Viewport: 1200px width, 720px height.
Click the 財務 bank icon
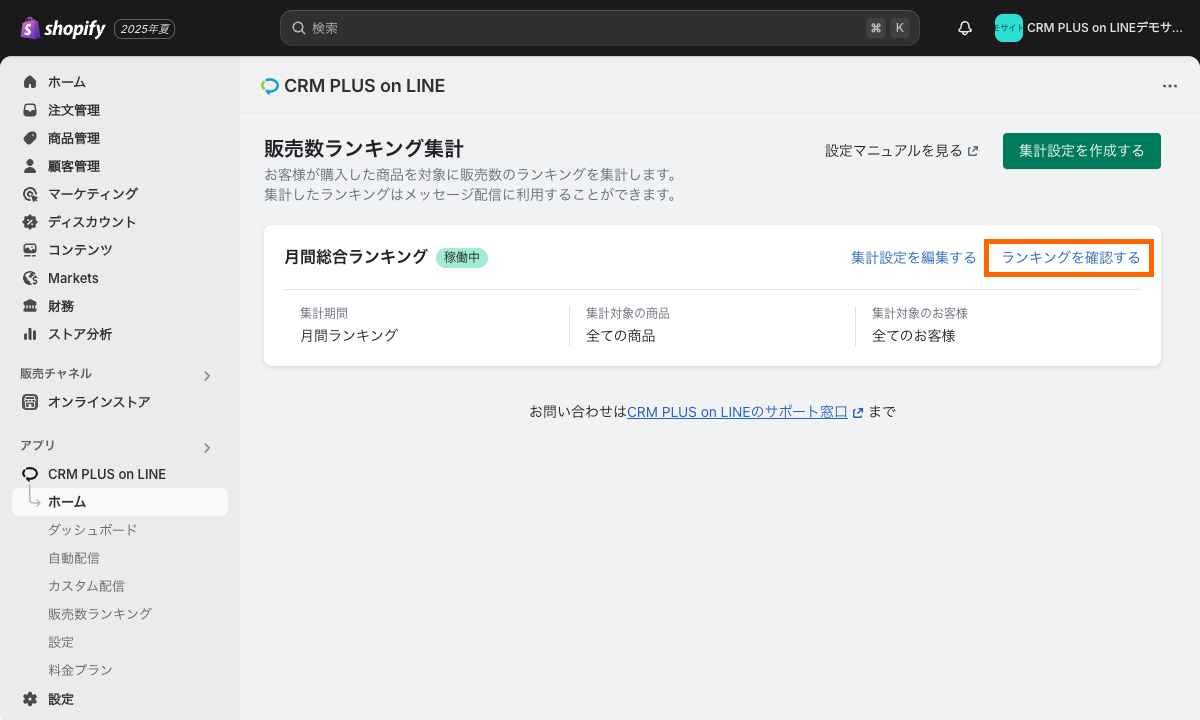(30, 306)
